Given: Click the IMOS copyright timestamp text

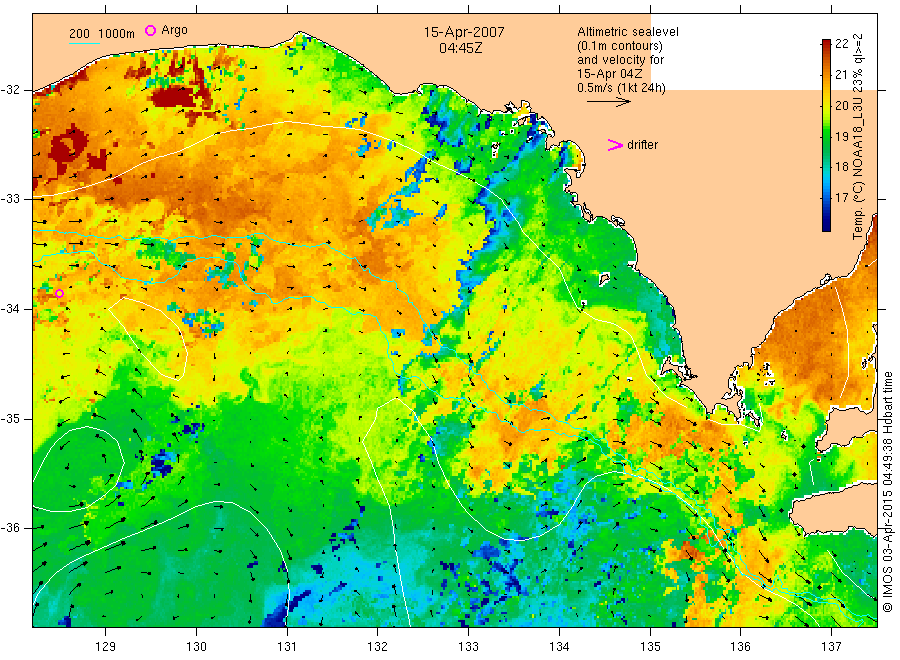Looking at the screenshot, I should [x=888, y=492].
